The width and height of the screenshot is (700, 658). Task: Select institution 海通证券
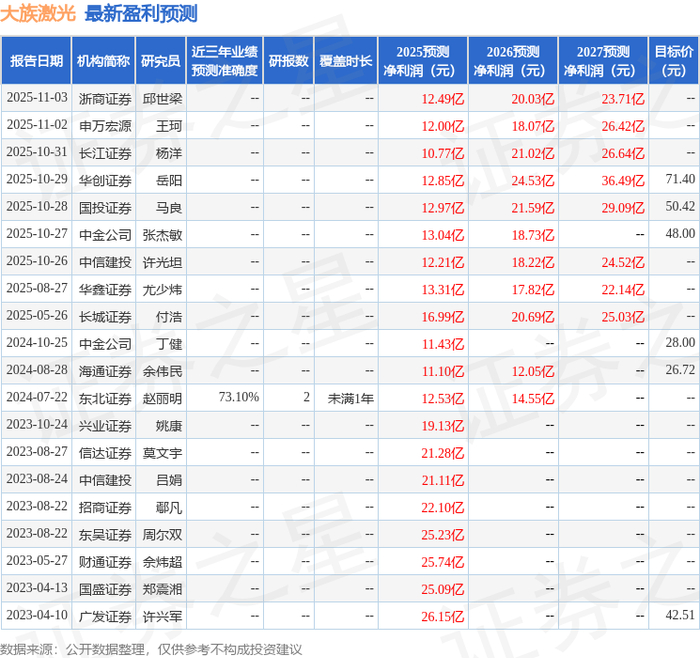tap(105, 371)
